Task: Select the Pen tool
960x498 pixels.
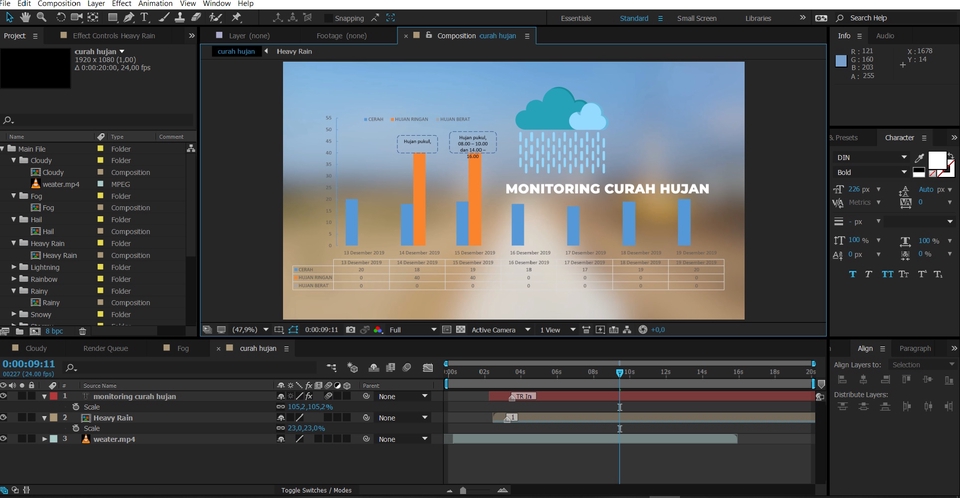Action: [129, 17]
